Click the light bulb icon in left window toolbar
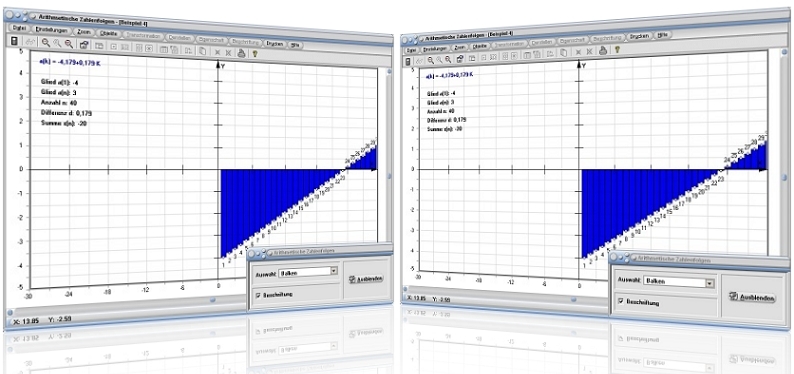 [x=255, y=53]
